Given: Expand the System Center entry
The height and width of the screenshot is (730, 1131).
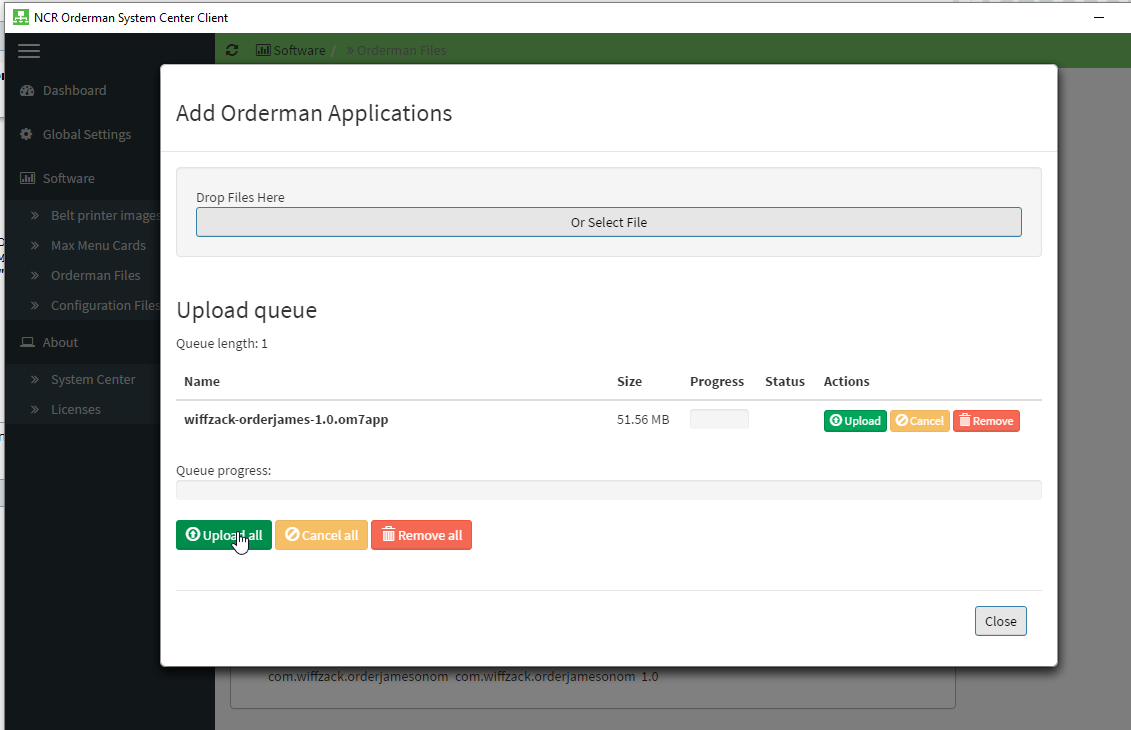Looking at the screenshot, I should (93, 380).
